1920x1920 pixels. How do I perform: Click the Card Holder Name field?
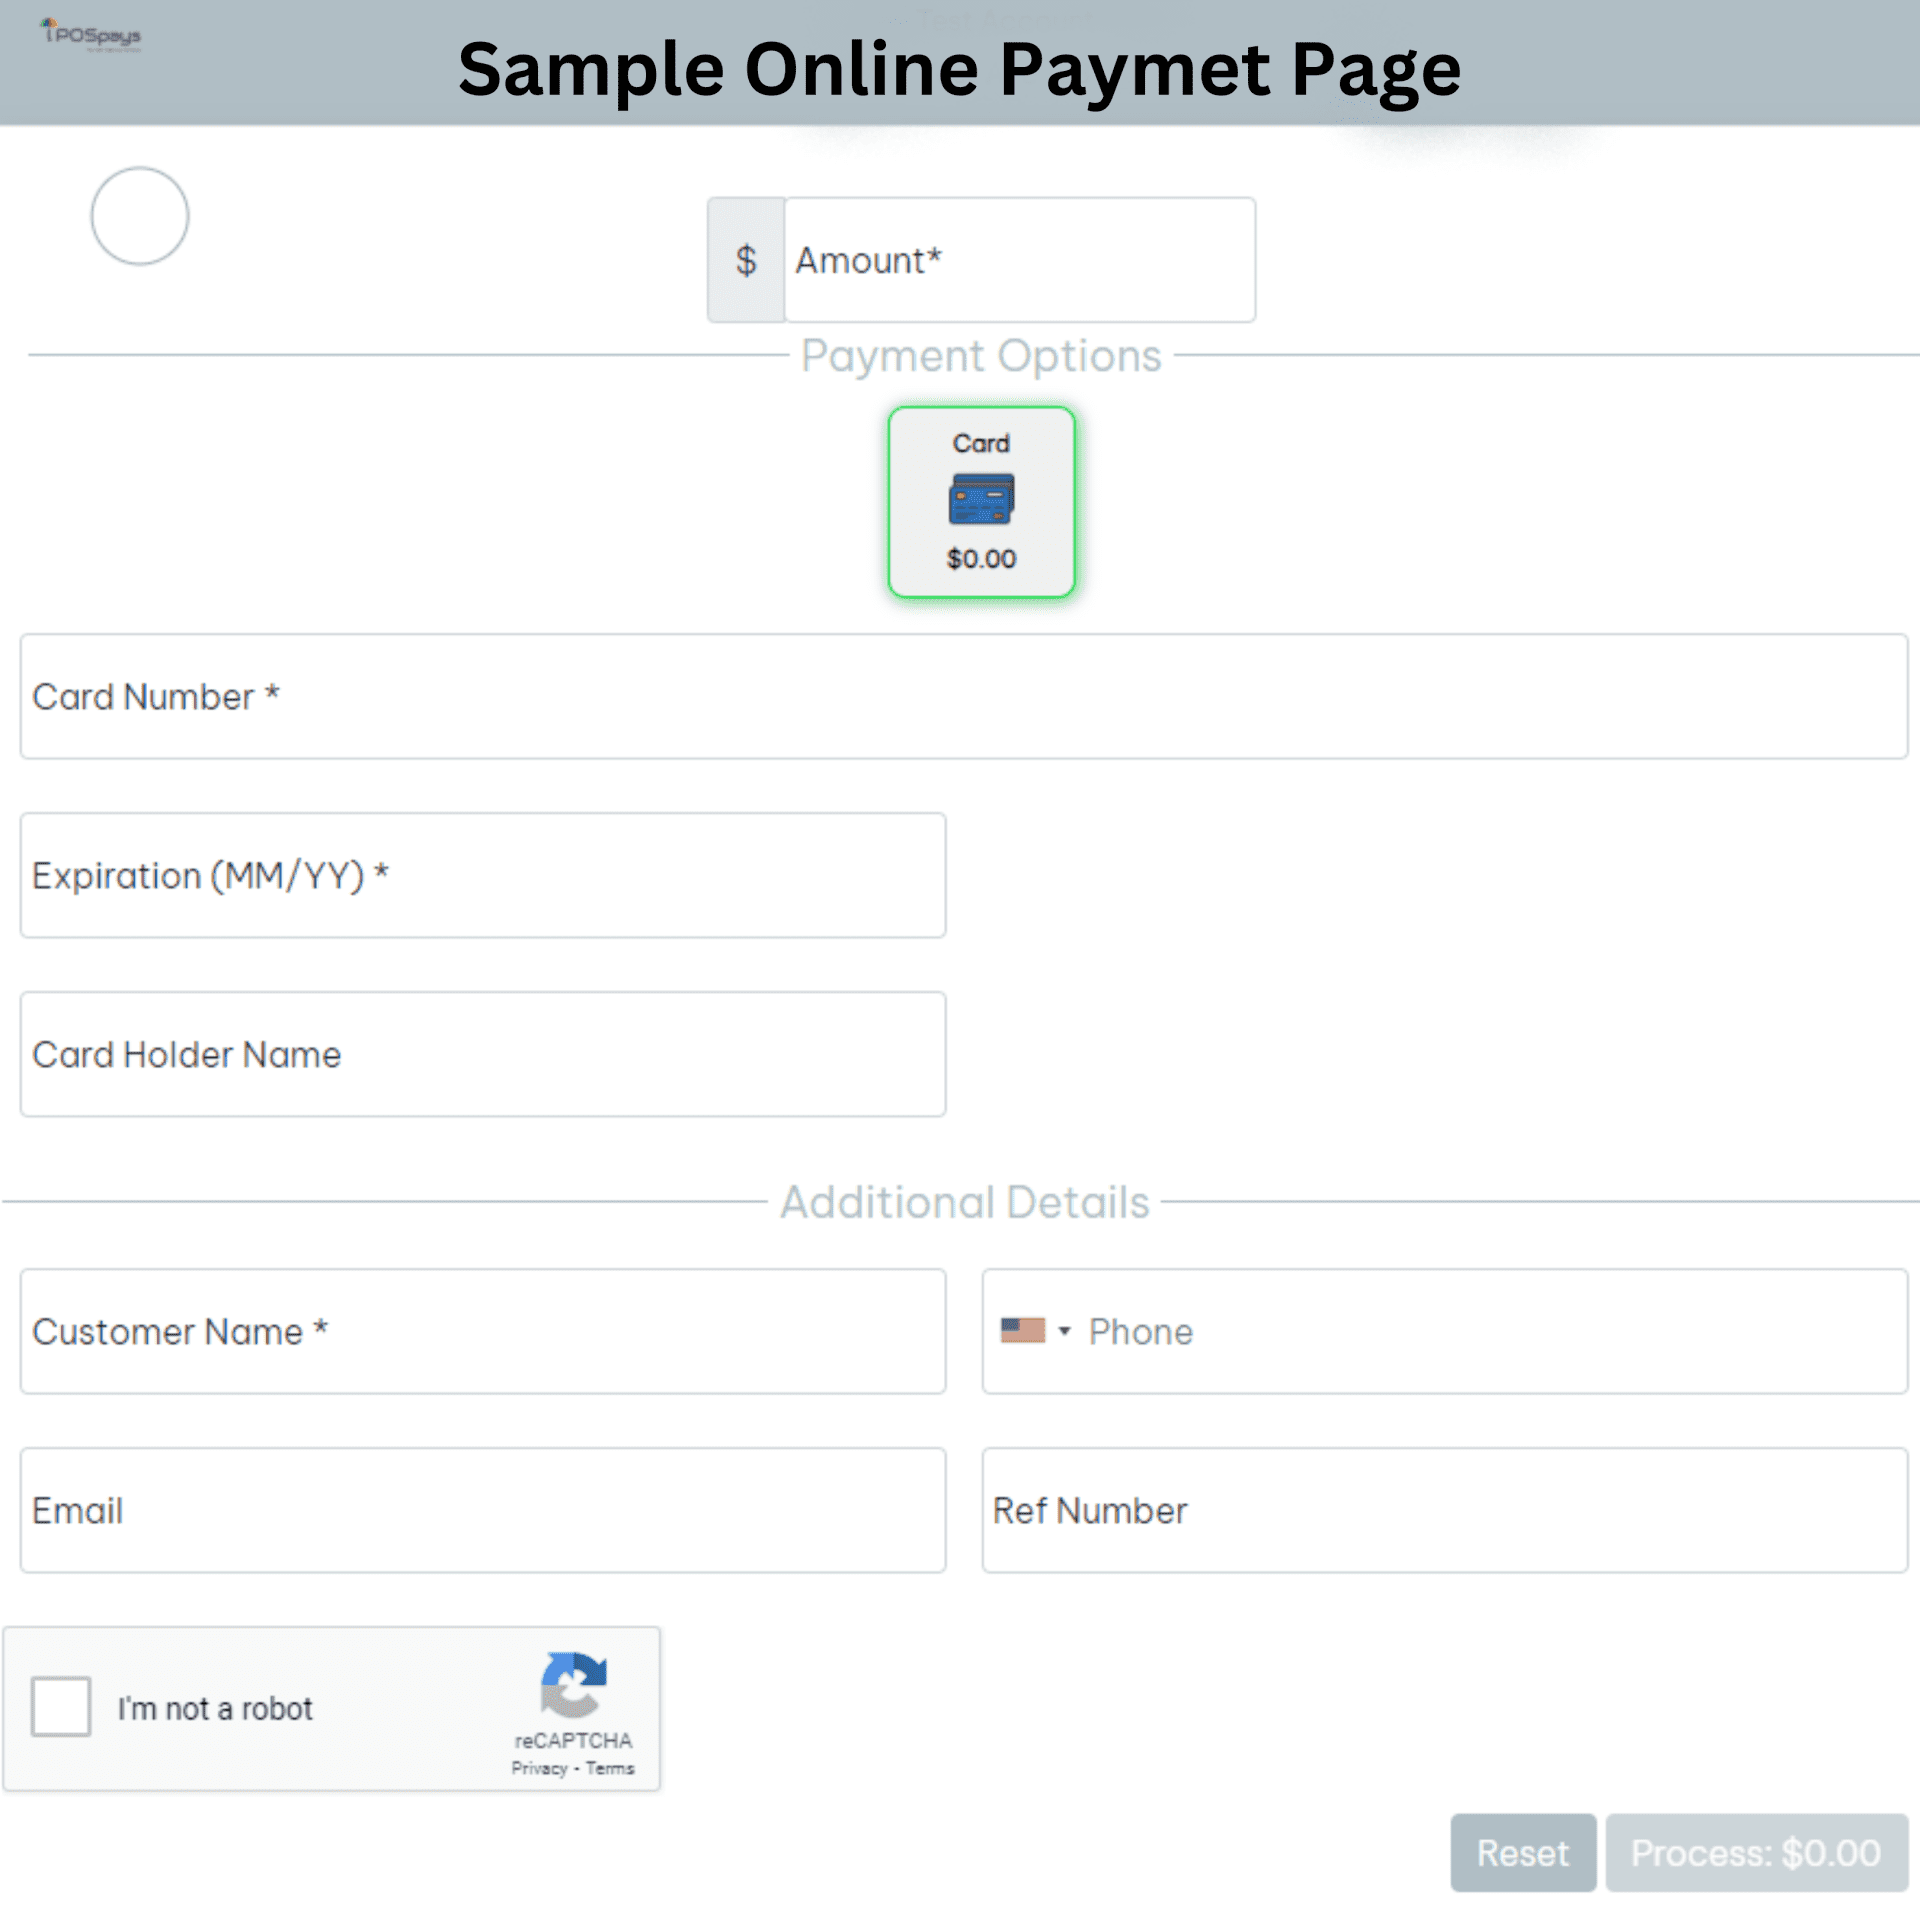click(x=483, y=1054)
